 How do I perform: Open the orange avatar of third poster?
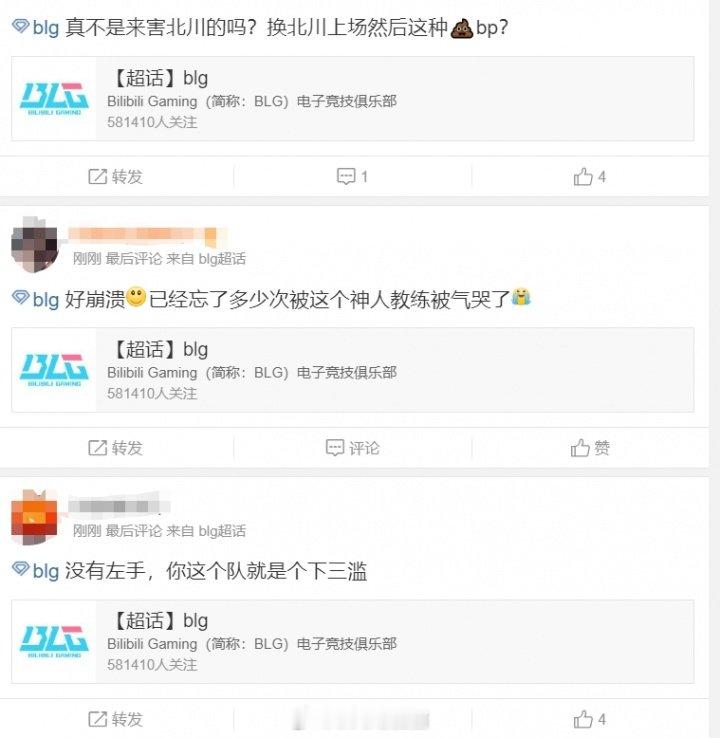click(x=34, y=517)
